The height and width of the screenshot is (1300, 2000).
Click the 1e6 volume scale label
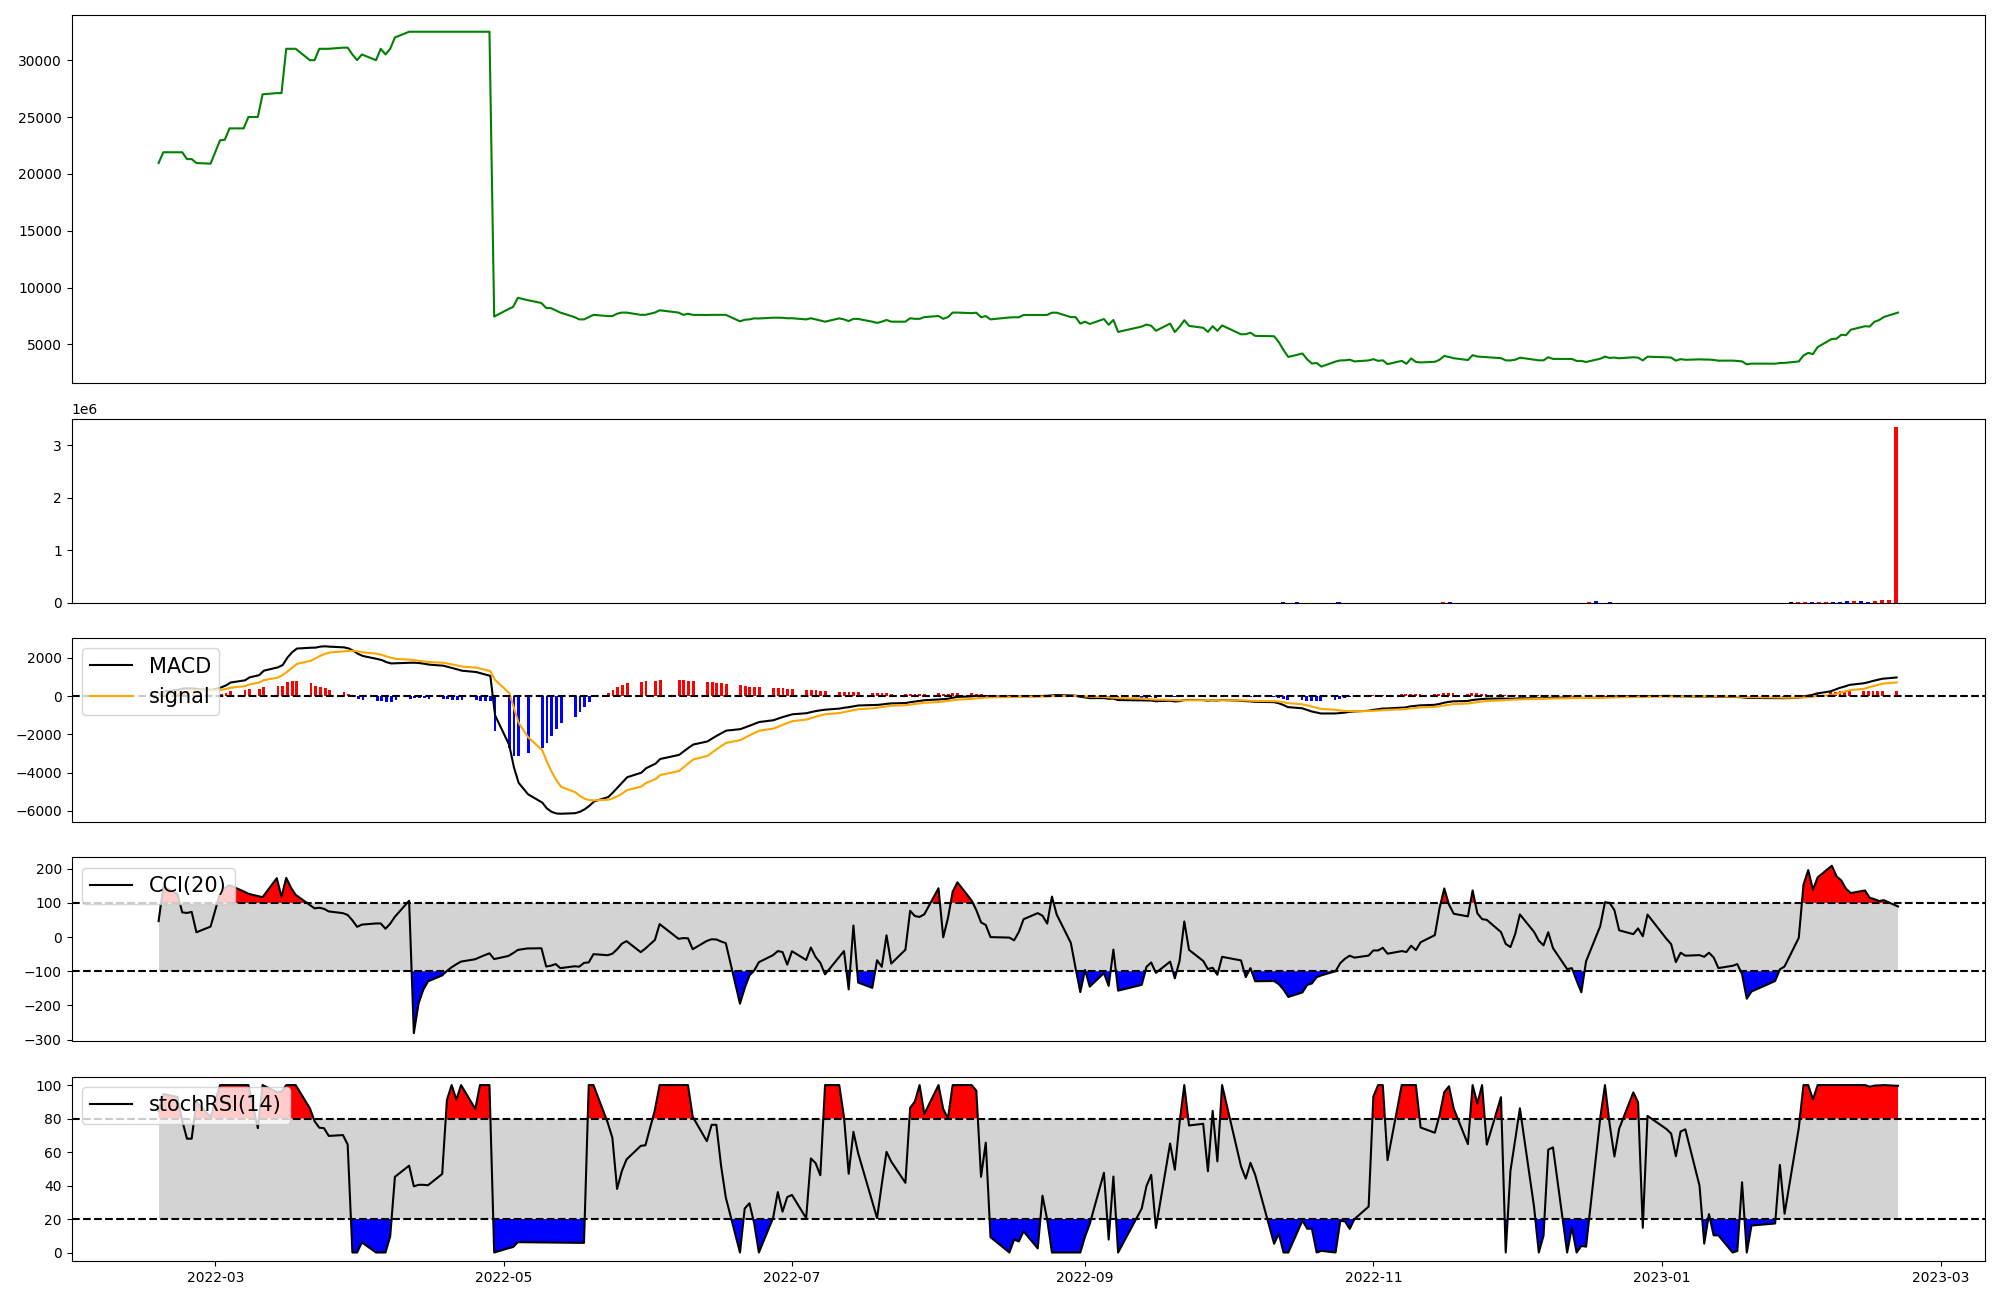coord(84,410)
